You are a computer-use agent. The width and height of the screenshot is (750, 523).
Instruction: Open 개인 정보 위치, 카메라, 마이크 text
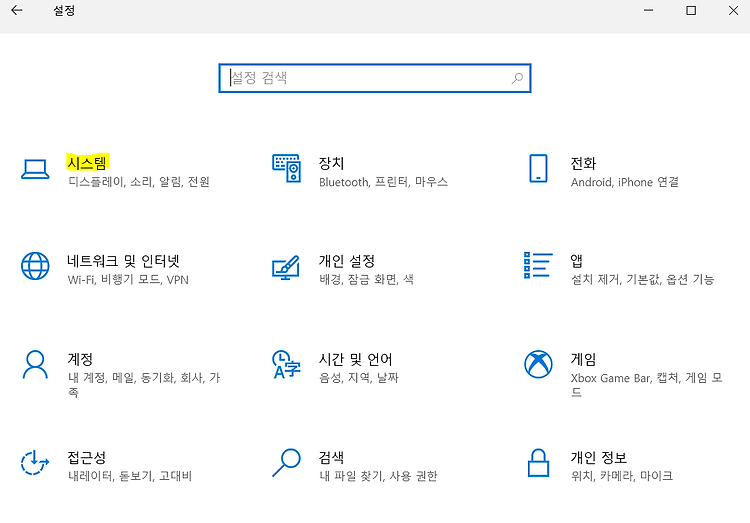621,476
